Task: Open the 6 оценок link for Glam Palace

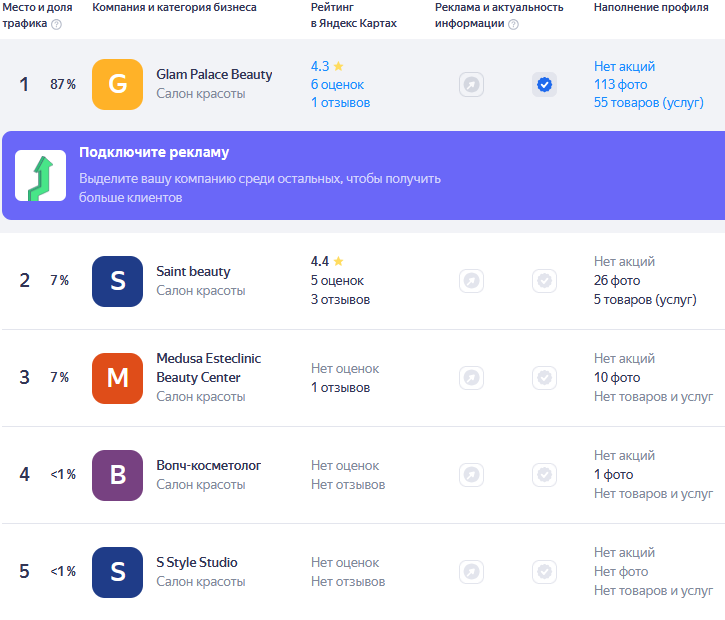Action: click(337, 84)
